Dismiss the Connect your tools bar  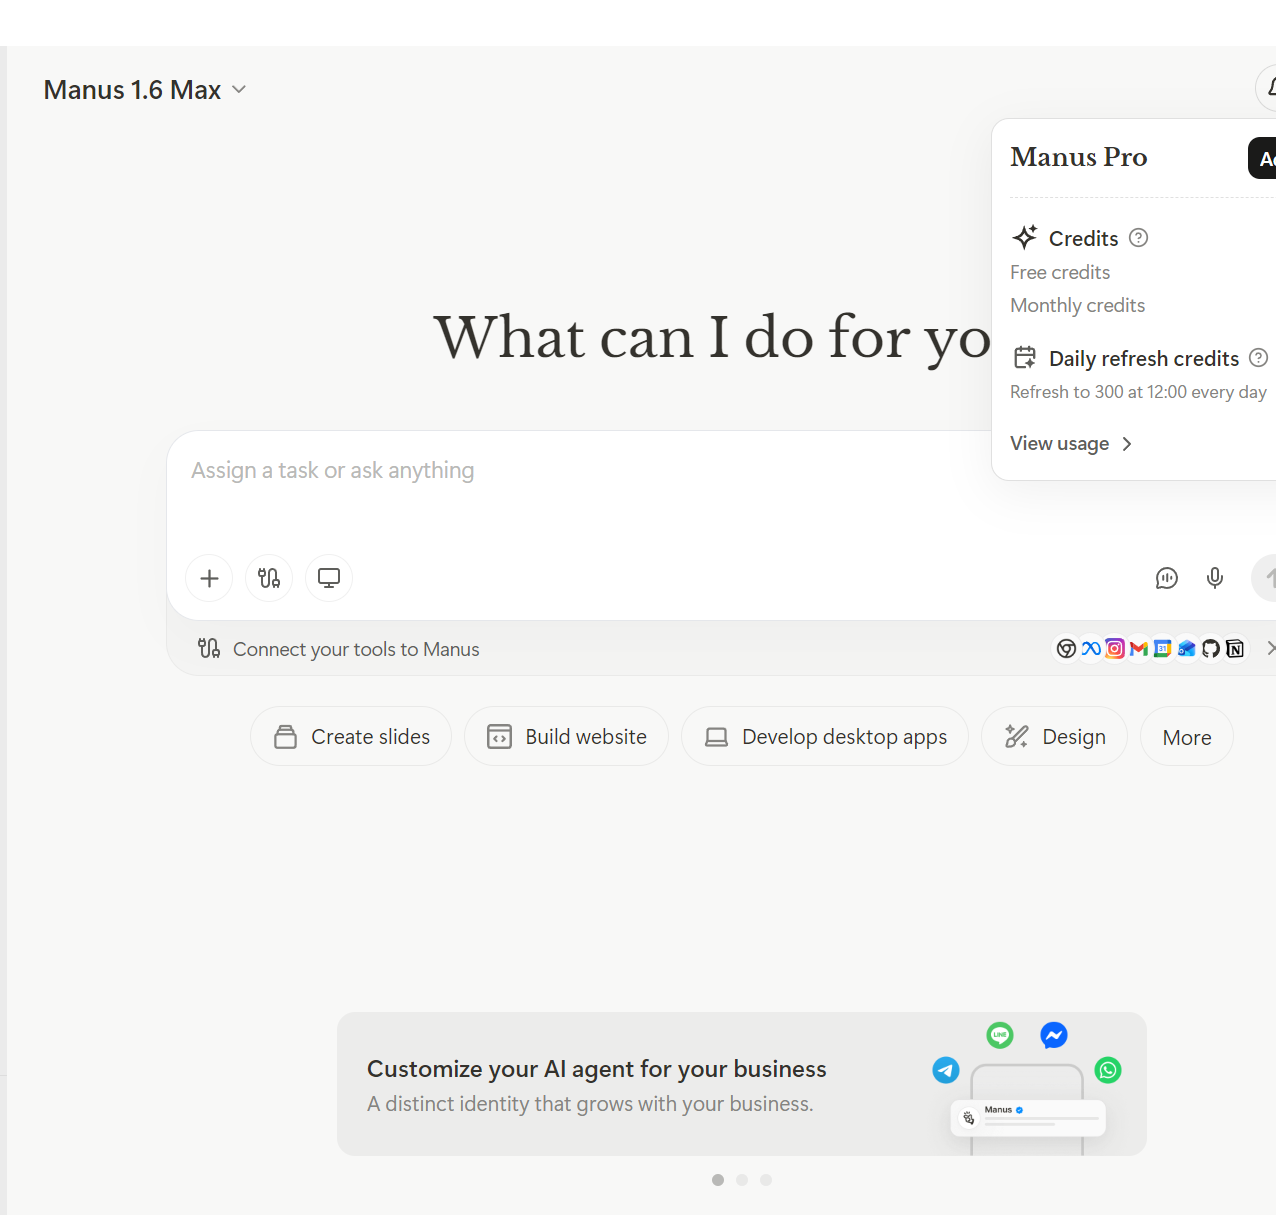[1270, 648]
